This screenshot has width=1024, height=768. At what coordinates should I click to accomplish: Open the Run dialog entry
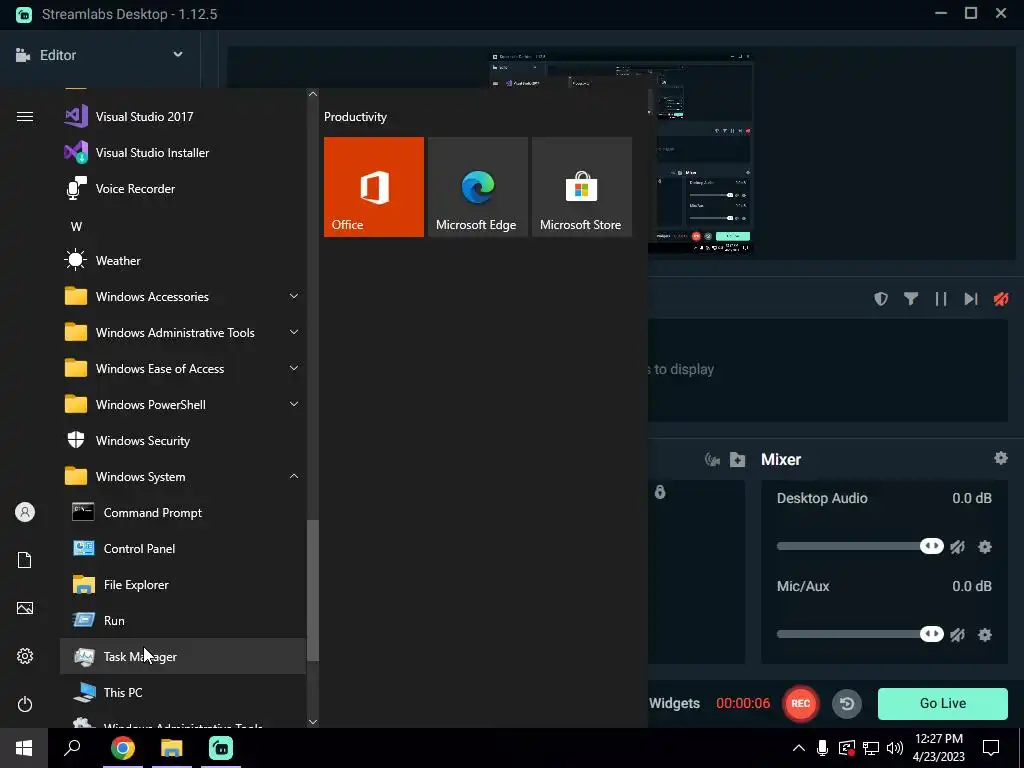(183, 620)
